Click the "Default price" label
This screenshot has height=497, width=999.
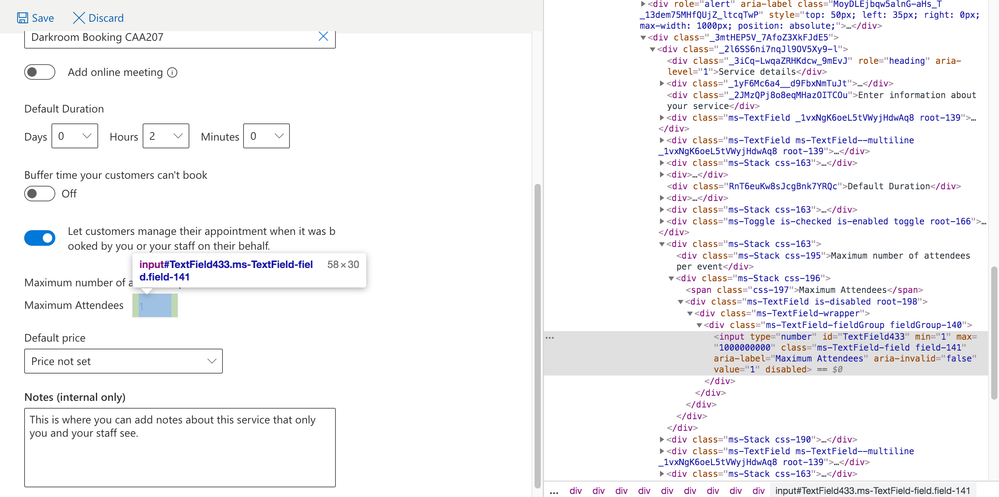point(55,338)
